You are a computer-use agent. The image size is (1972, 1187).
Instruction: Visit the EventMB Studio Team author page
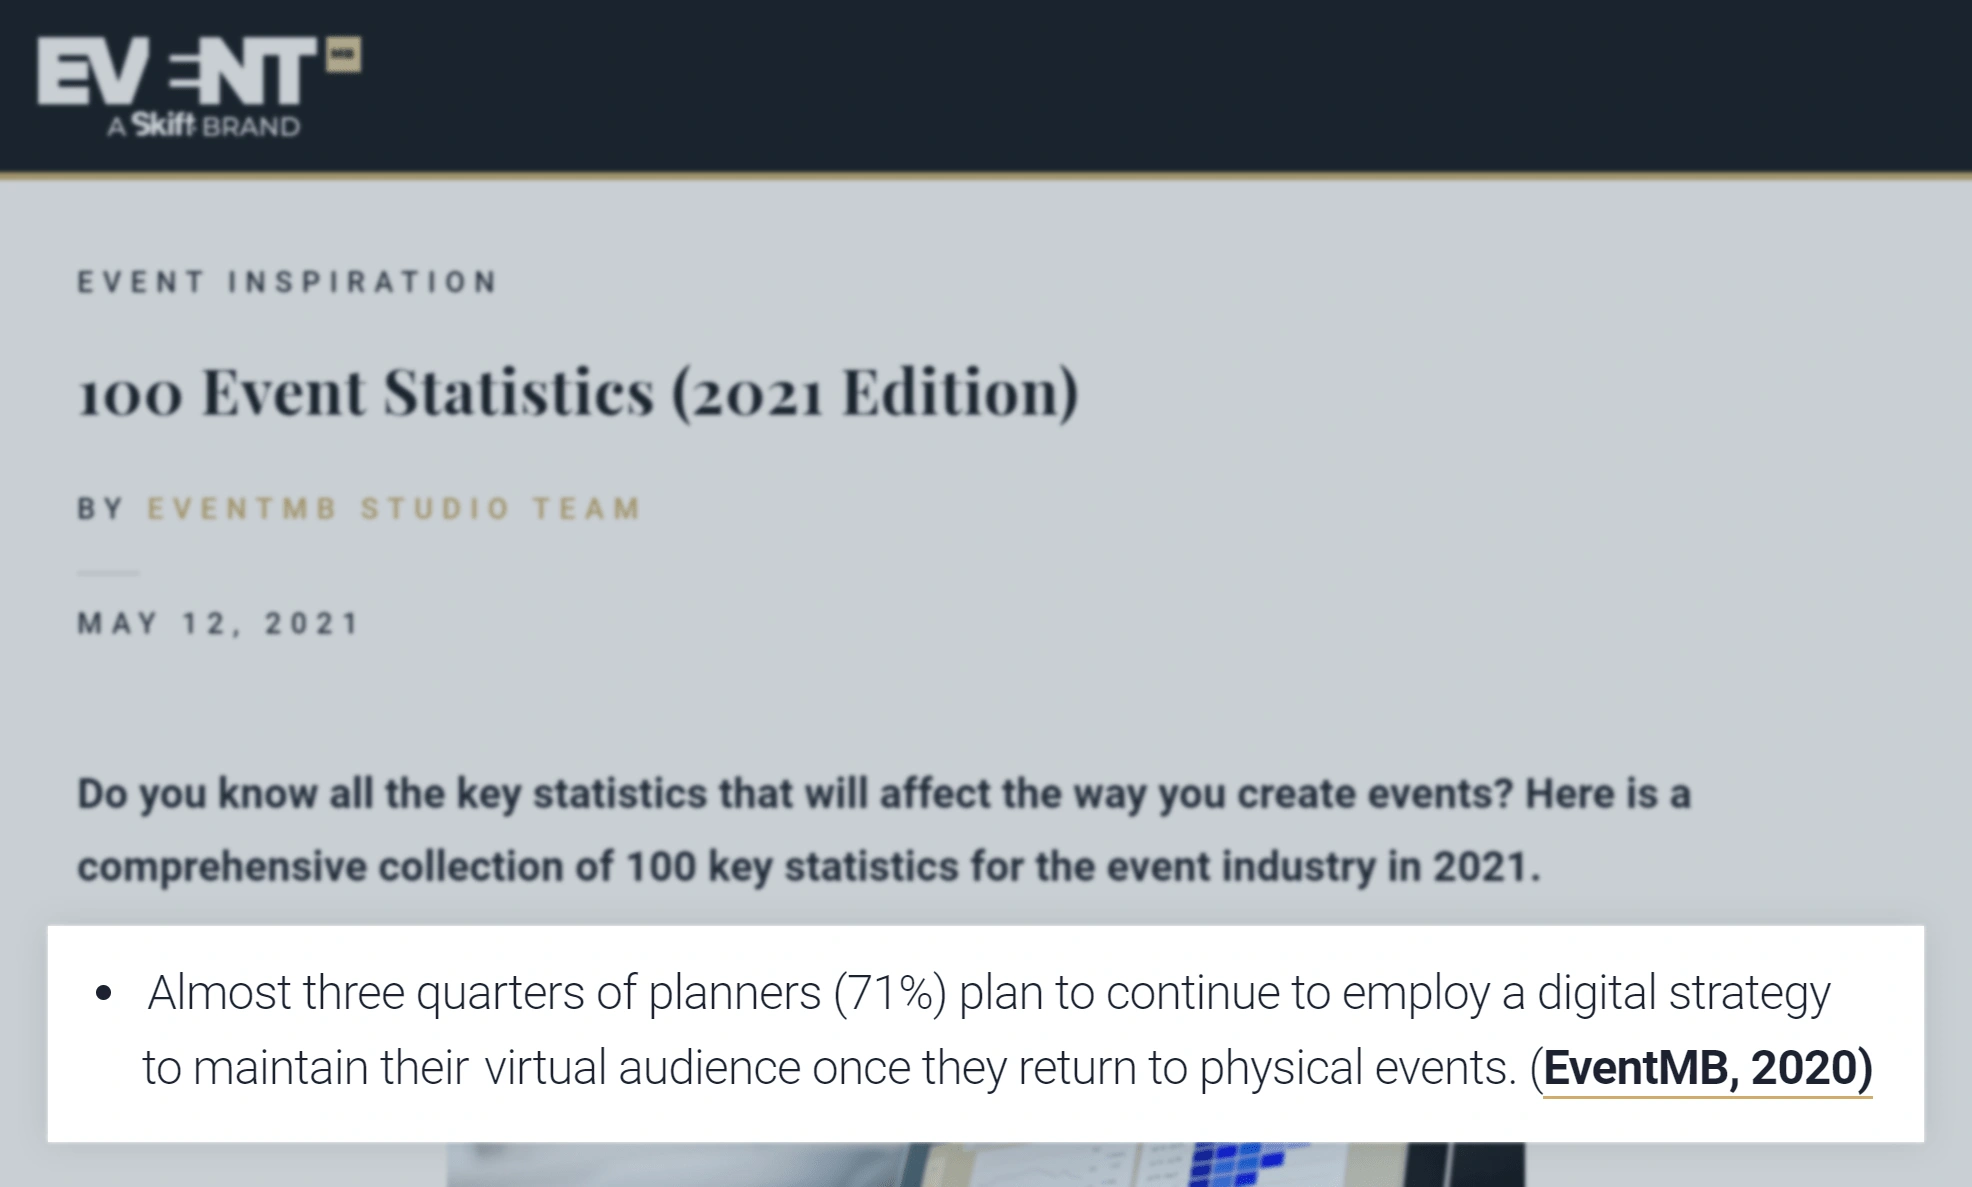click(394, 509)
